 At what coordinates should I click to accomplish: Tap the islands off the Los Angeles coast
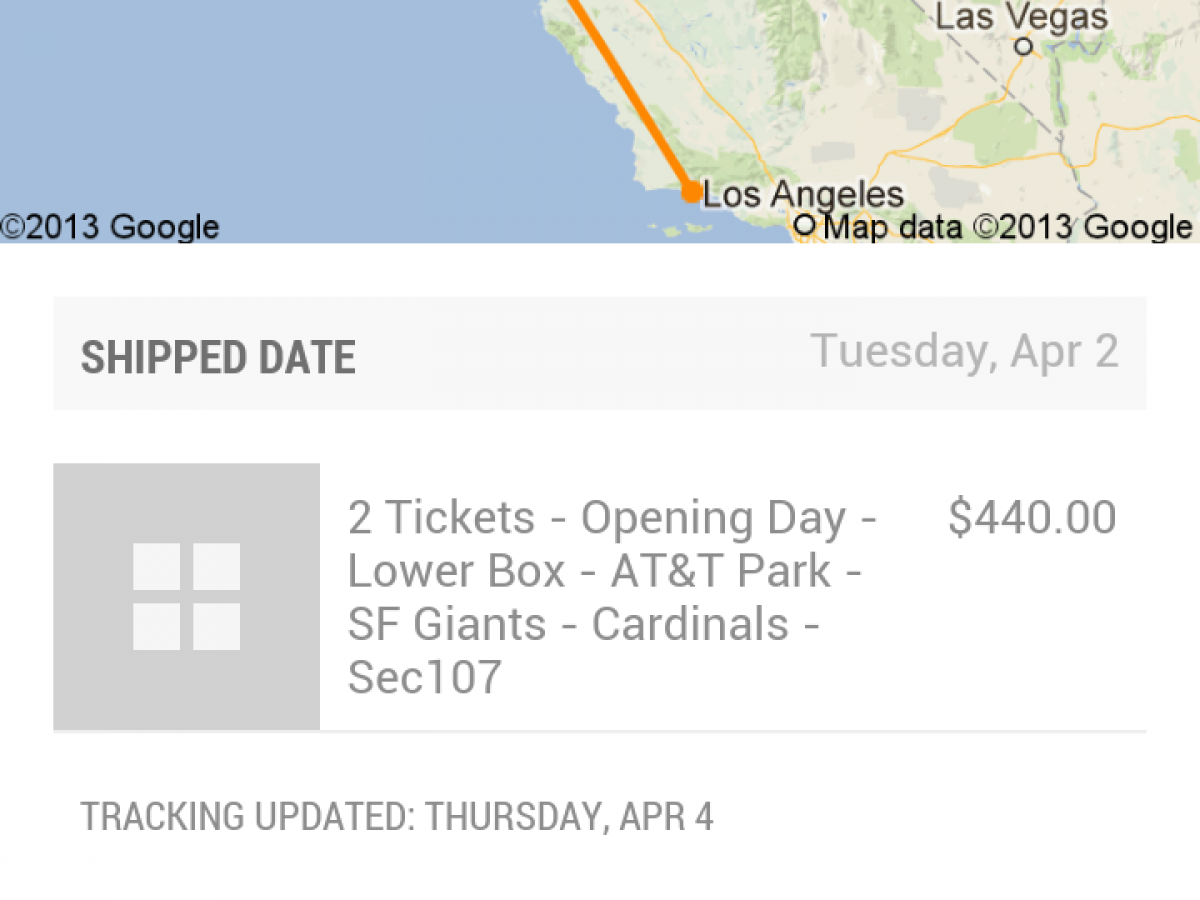[x=682, y=228]
